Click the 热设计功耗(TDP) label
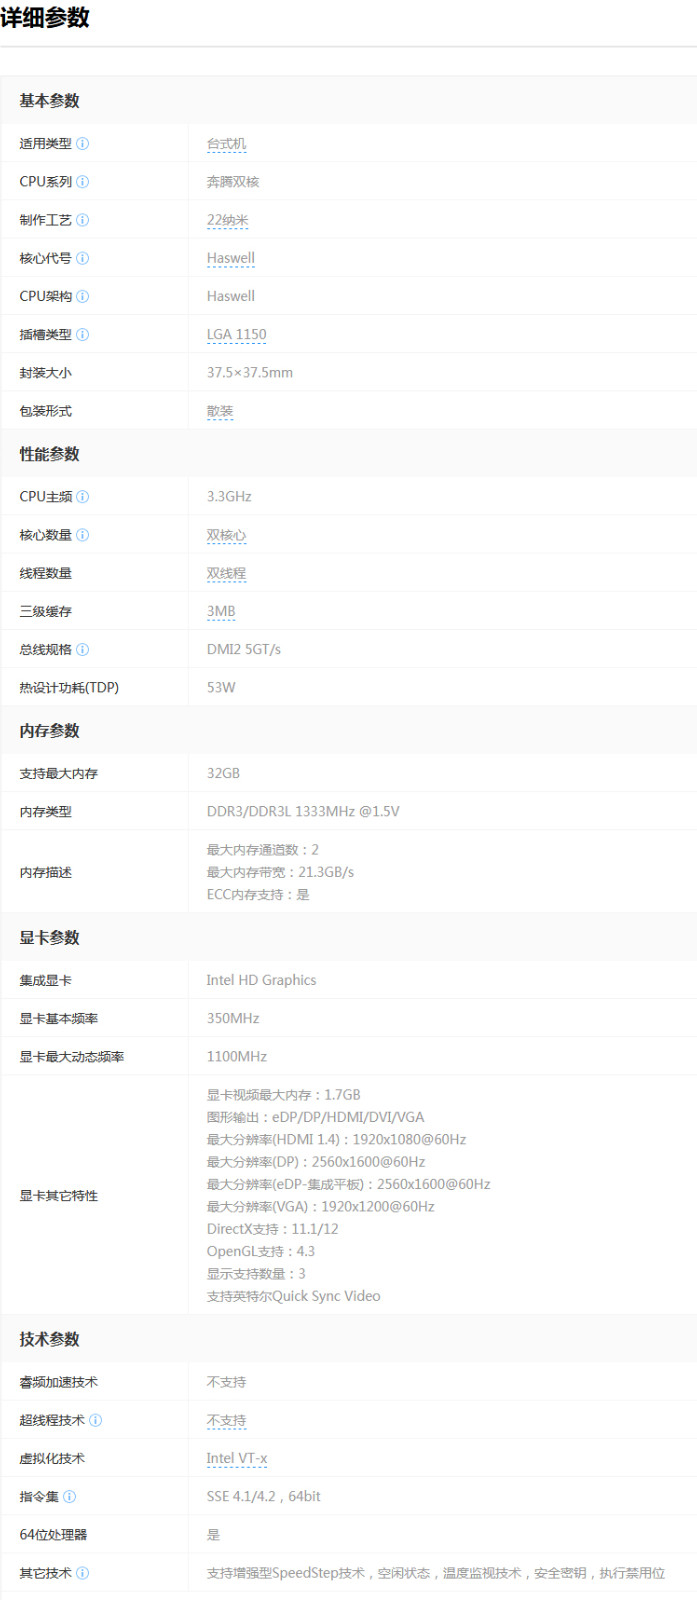This screenshot has width=697, height=1600. pyautogui.click(x=69, y=688)
